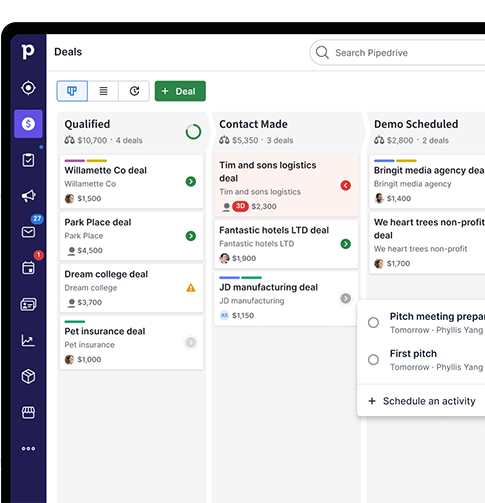Open the Activities calendar icon in sidebar
This screenshot has height=503, width=485.
tap(28, 268)
